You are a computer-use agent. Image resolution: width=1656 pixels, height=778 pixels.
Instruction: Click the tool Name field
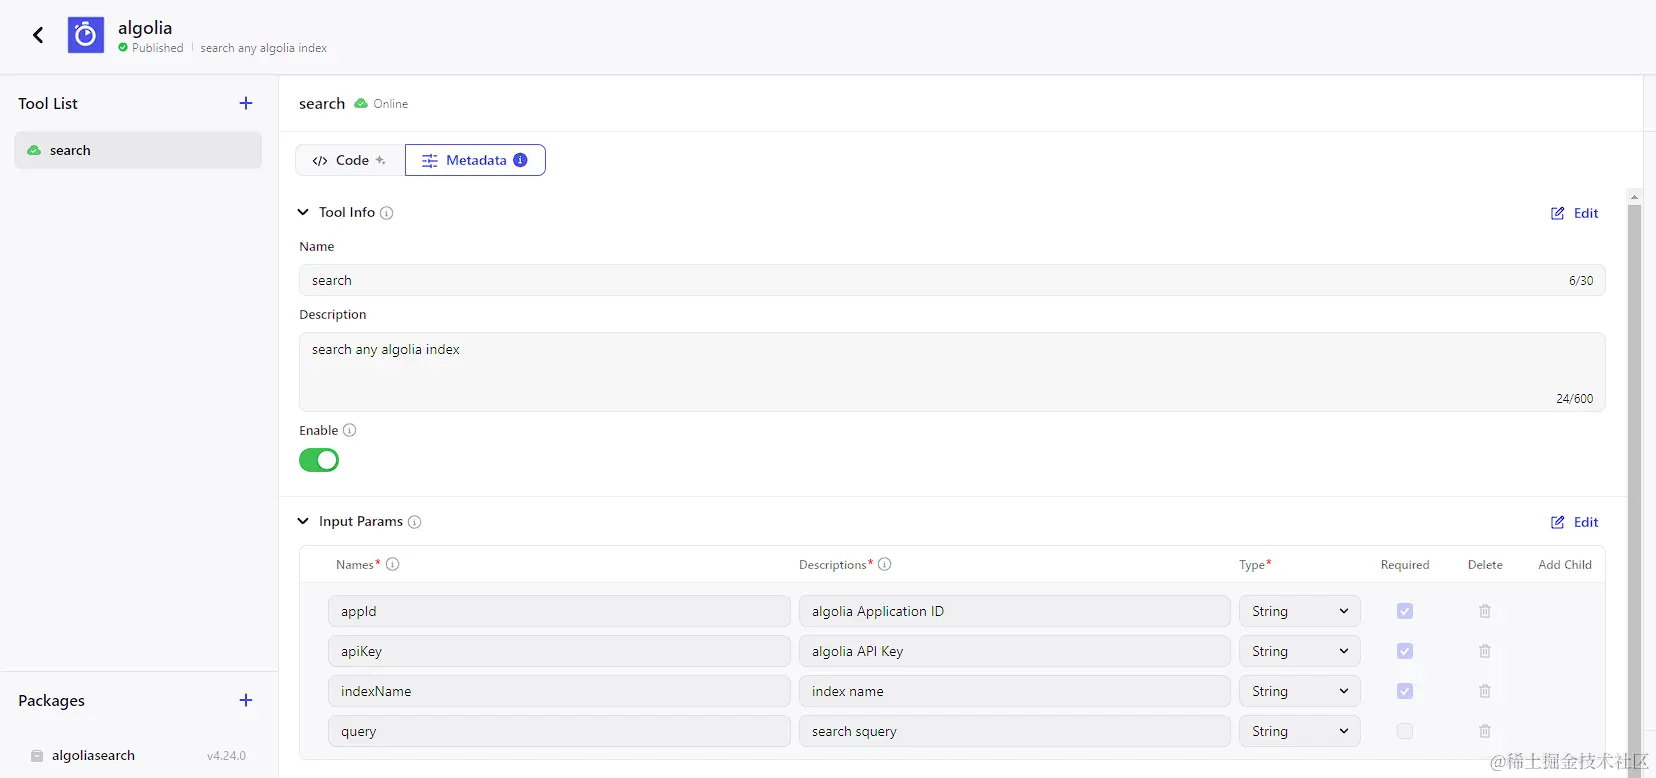[952, 280]
